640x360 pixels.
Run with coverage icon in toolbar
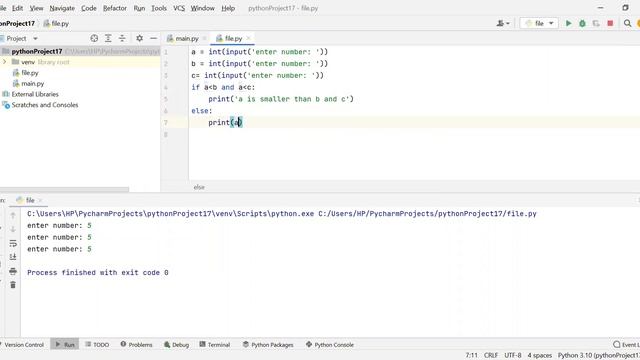click(596, 24)
